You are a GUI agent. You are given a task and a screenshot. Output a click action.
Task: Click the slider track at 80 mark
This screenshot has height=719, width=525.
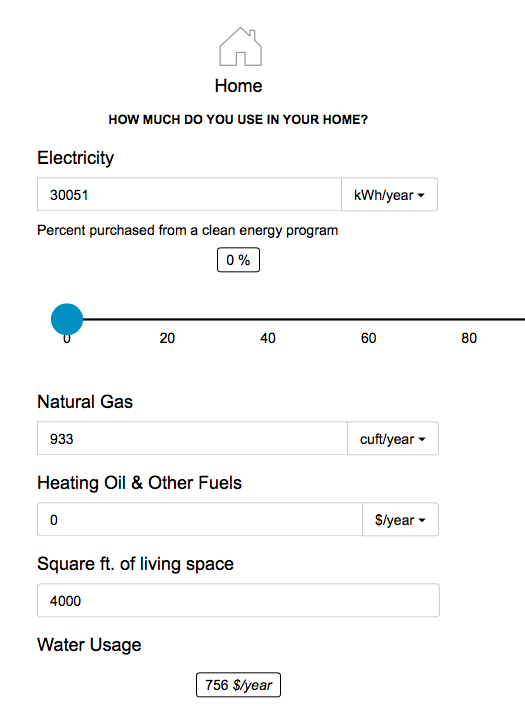coord(469,319)
